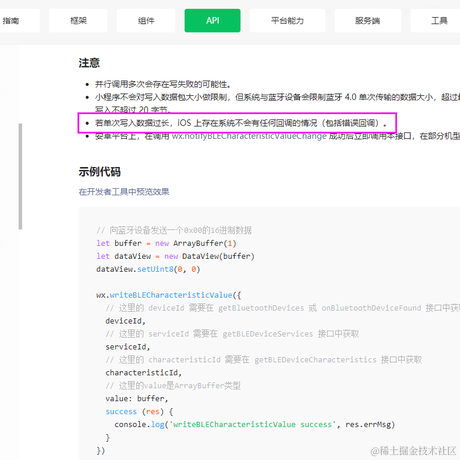Click the 'success (res) {' code line
Image resolution: width=460 pixels, height=460 pixels.
139,412
